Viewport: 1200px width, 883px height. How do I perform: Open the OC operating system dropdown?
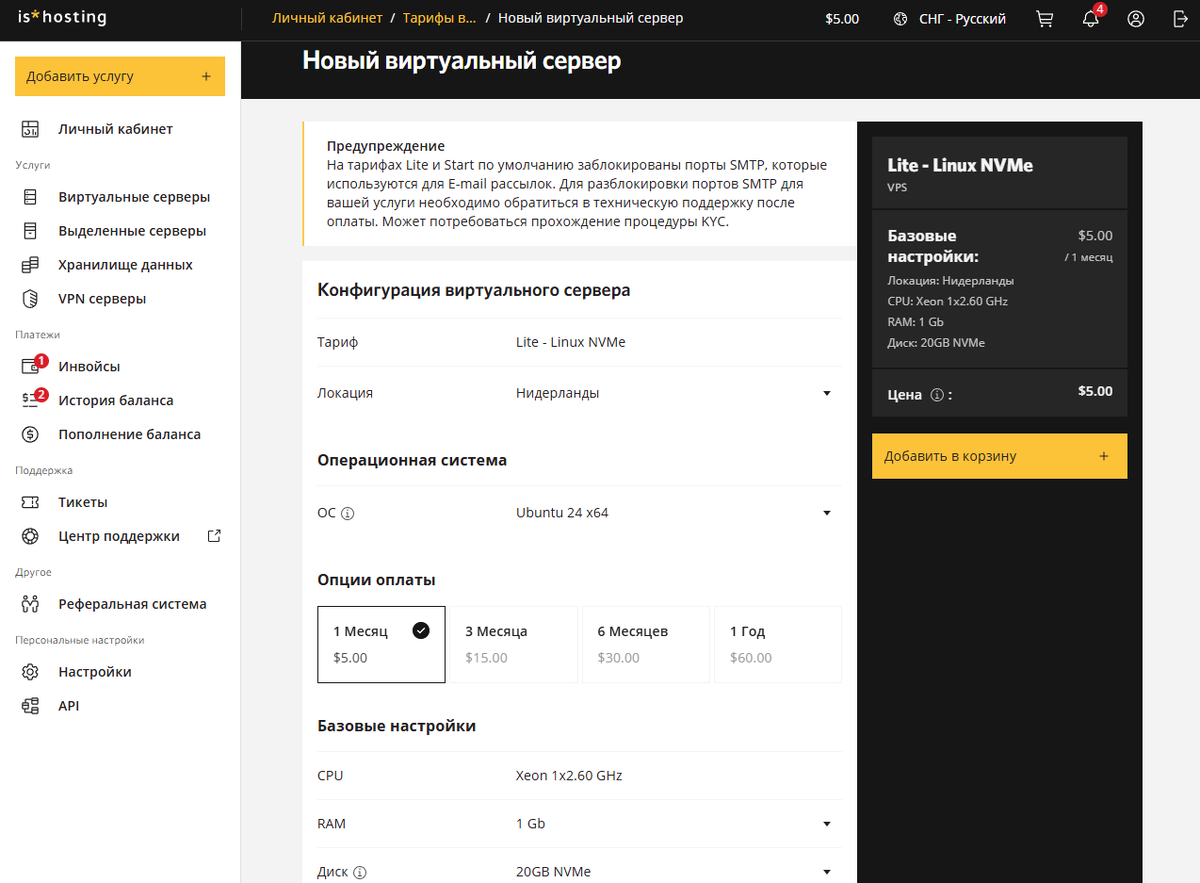[x=827, y=512]
